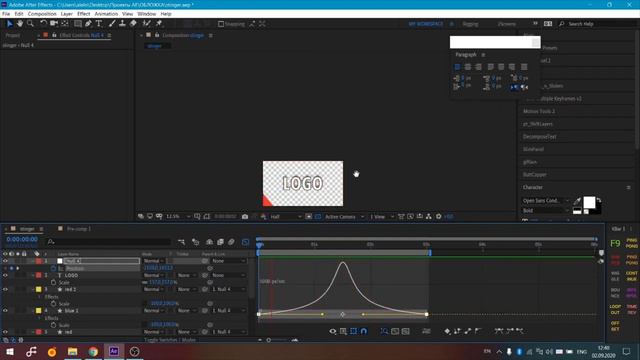The height and width of the screenshot is (360, 640).
Task: Click the viewer snapshot camera icon
Action: [245, 217]
